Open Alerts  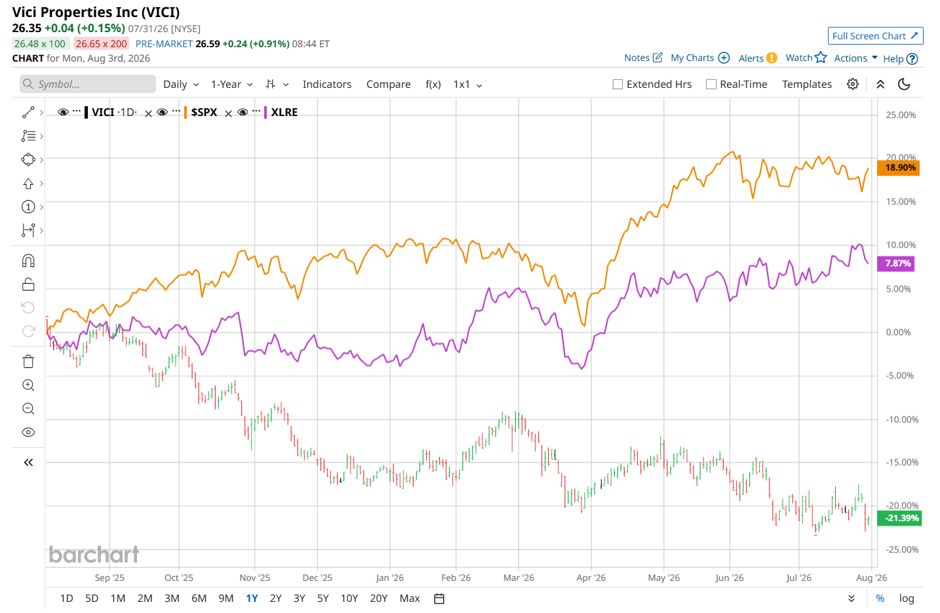tap(757, 58)
